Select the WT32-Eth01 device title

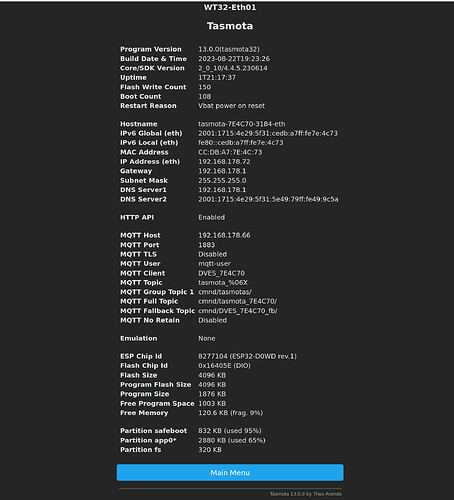pyautogui.click(x=230, y=7)
